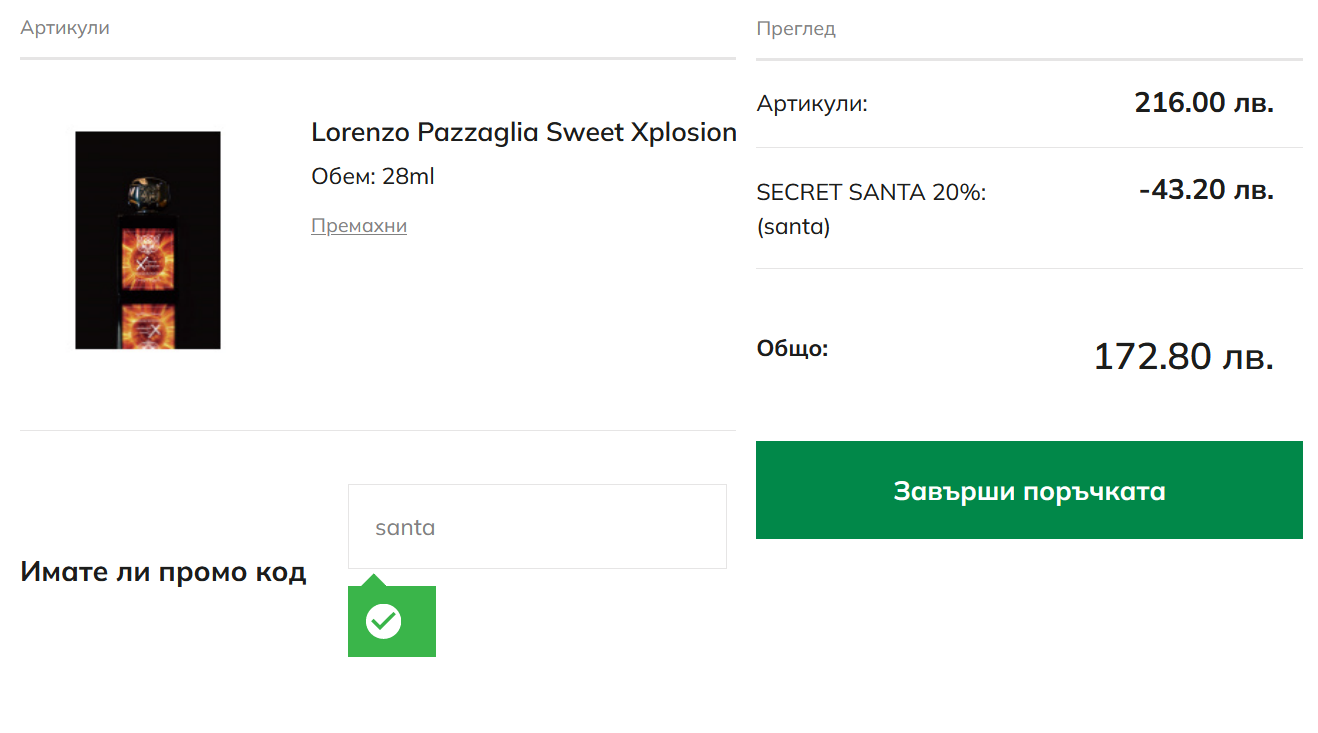Click the pointer arrow on the green badge

[x=373, y=580]
